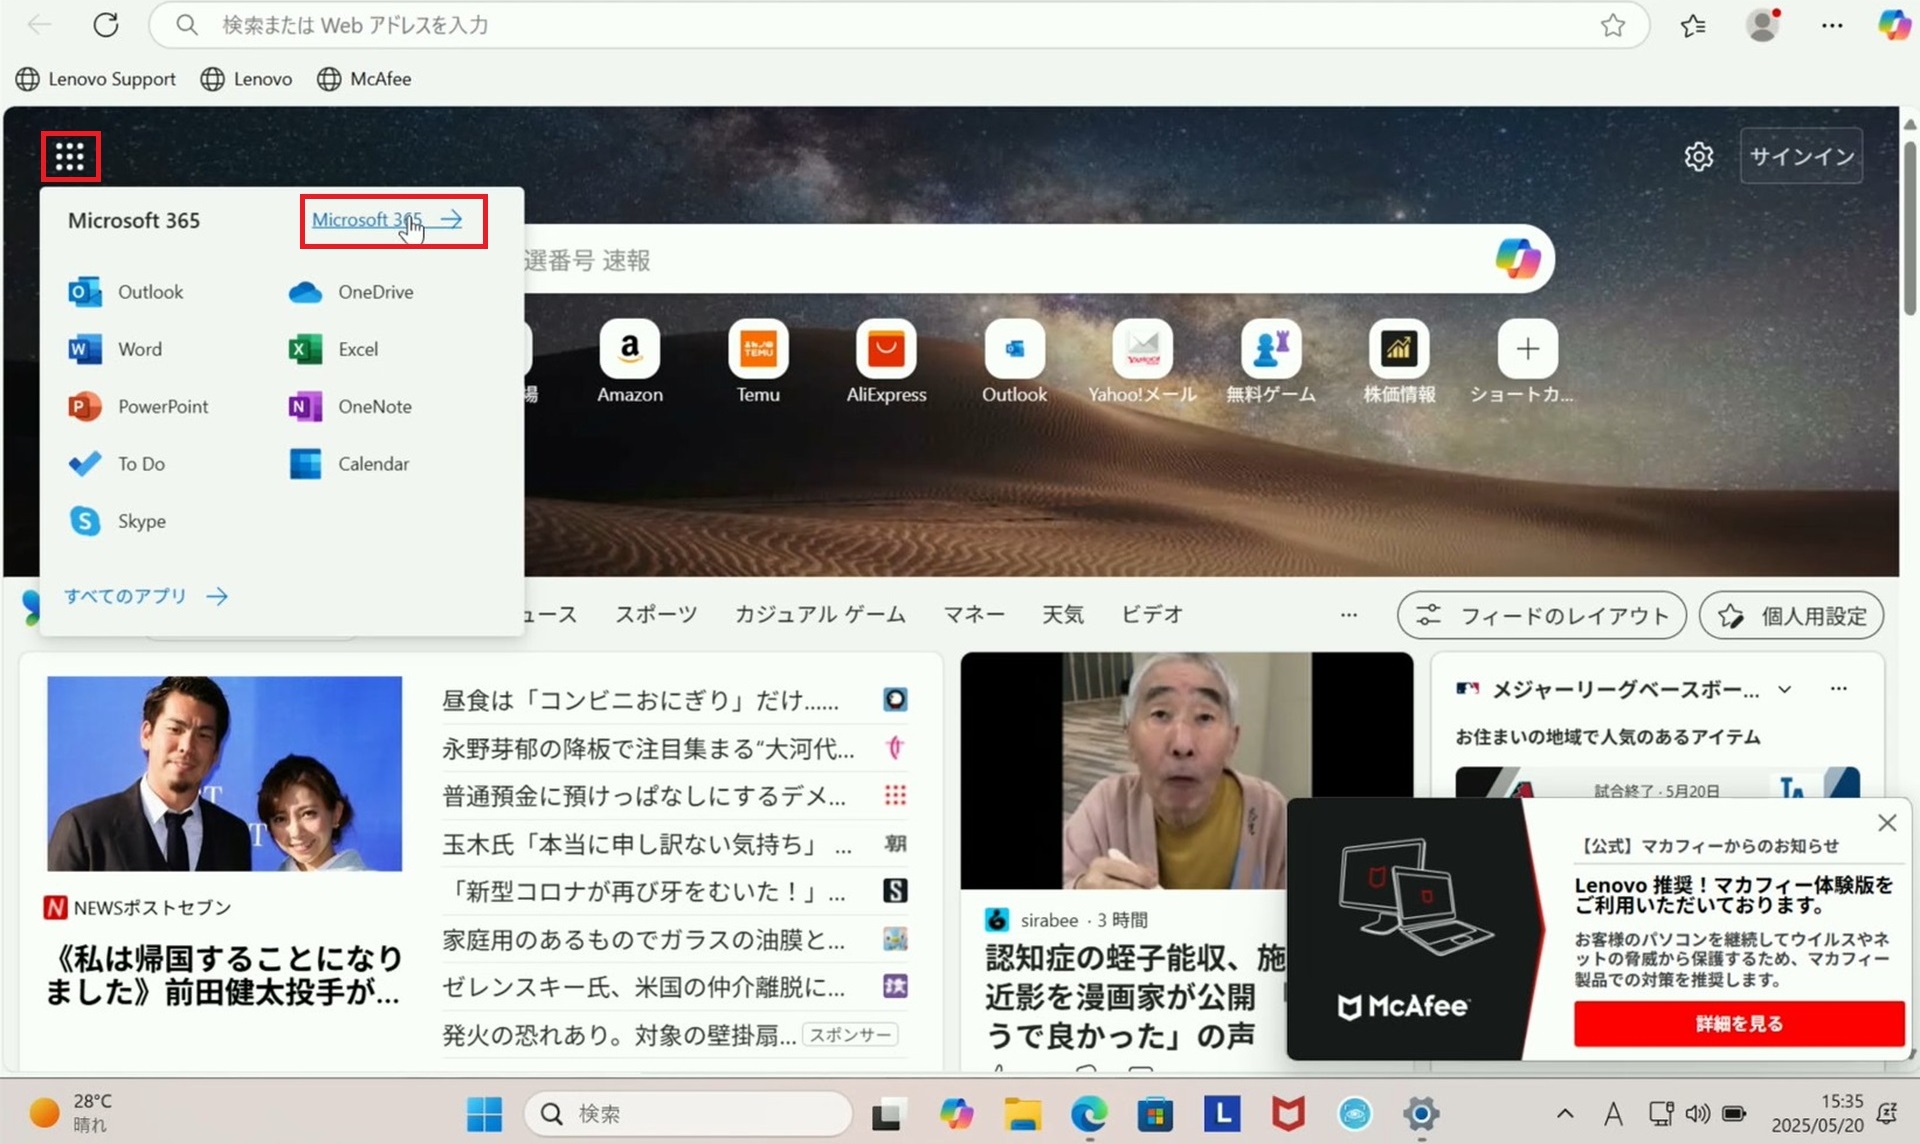Click the taskbar 検索 search box

coord(688,1113)
